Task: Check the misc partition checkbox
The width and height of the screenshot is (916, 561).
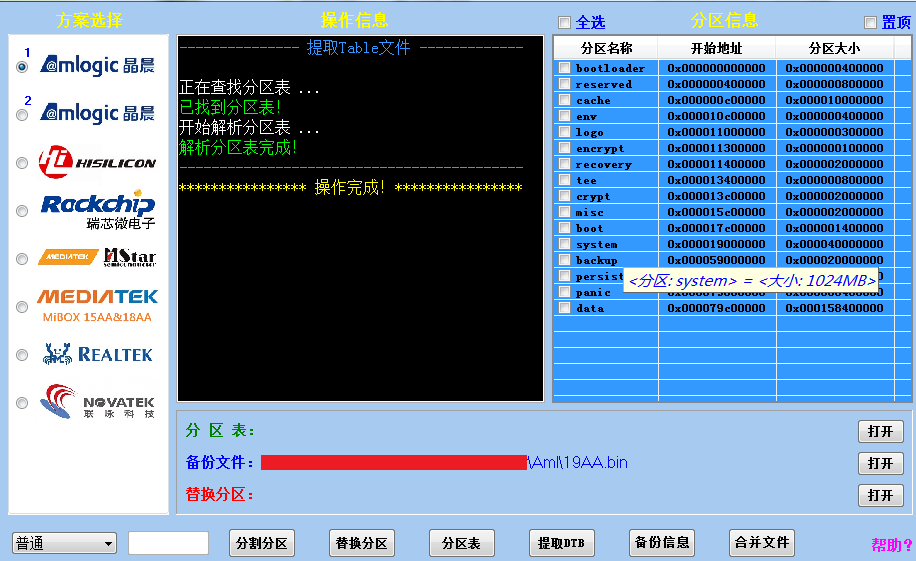Action: tap(564, 212)
